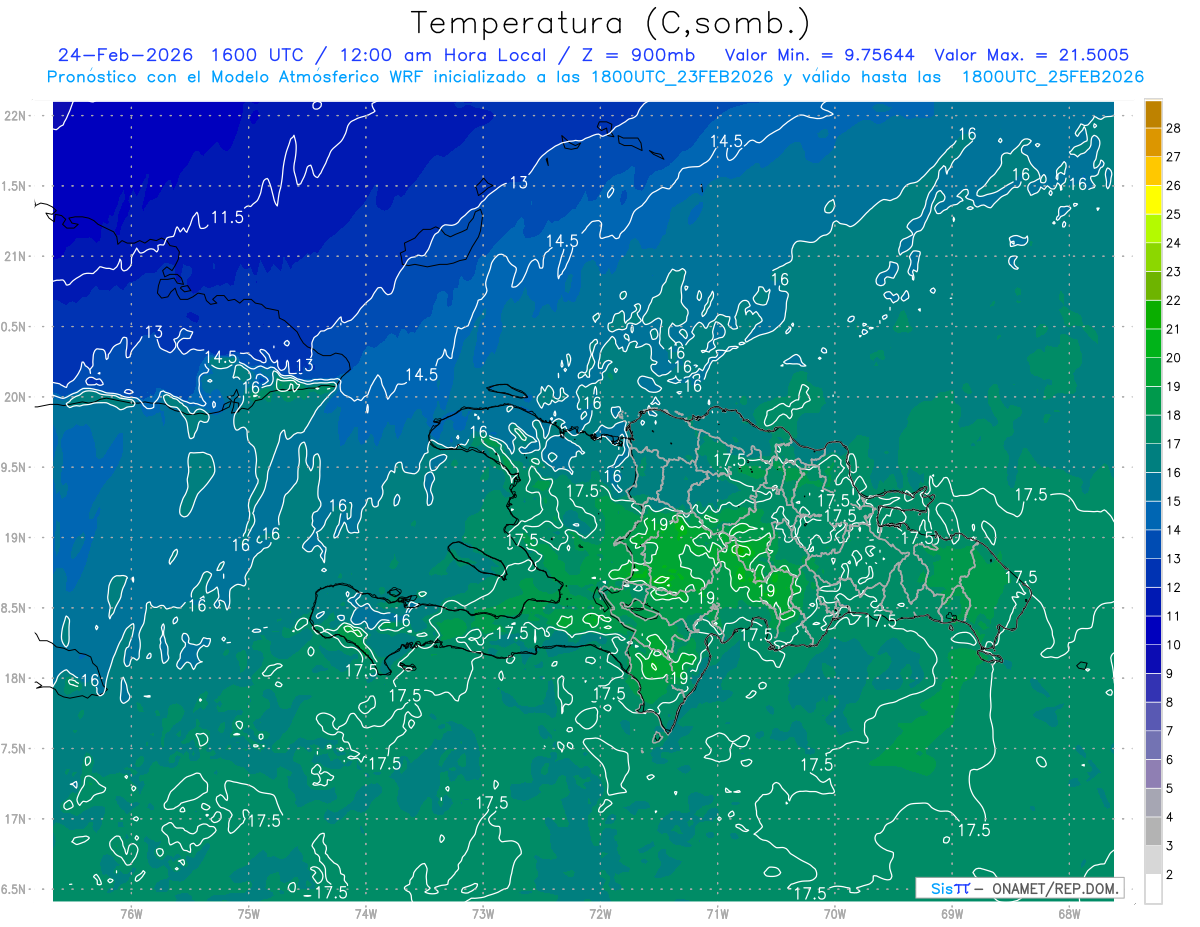The height and width of the screenshot is (927, 1200).
Task: Click the '5' color scale label
Action: [1171, 788]
